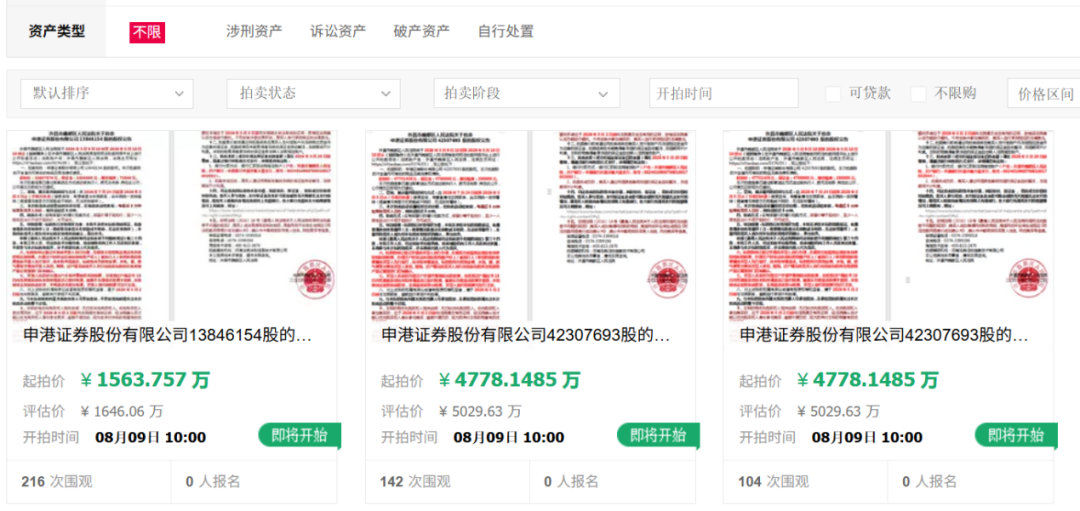This screenshot has width=1080, height=511.
Task: Open the 默认排序 sorting dropdown
Action: pos(107,93)
